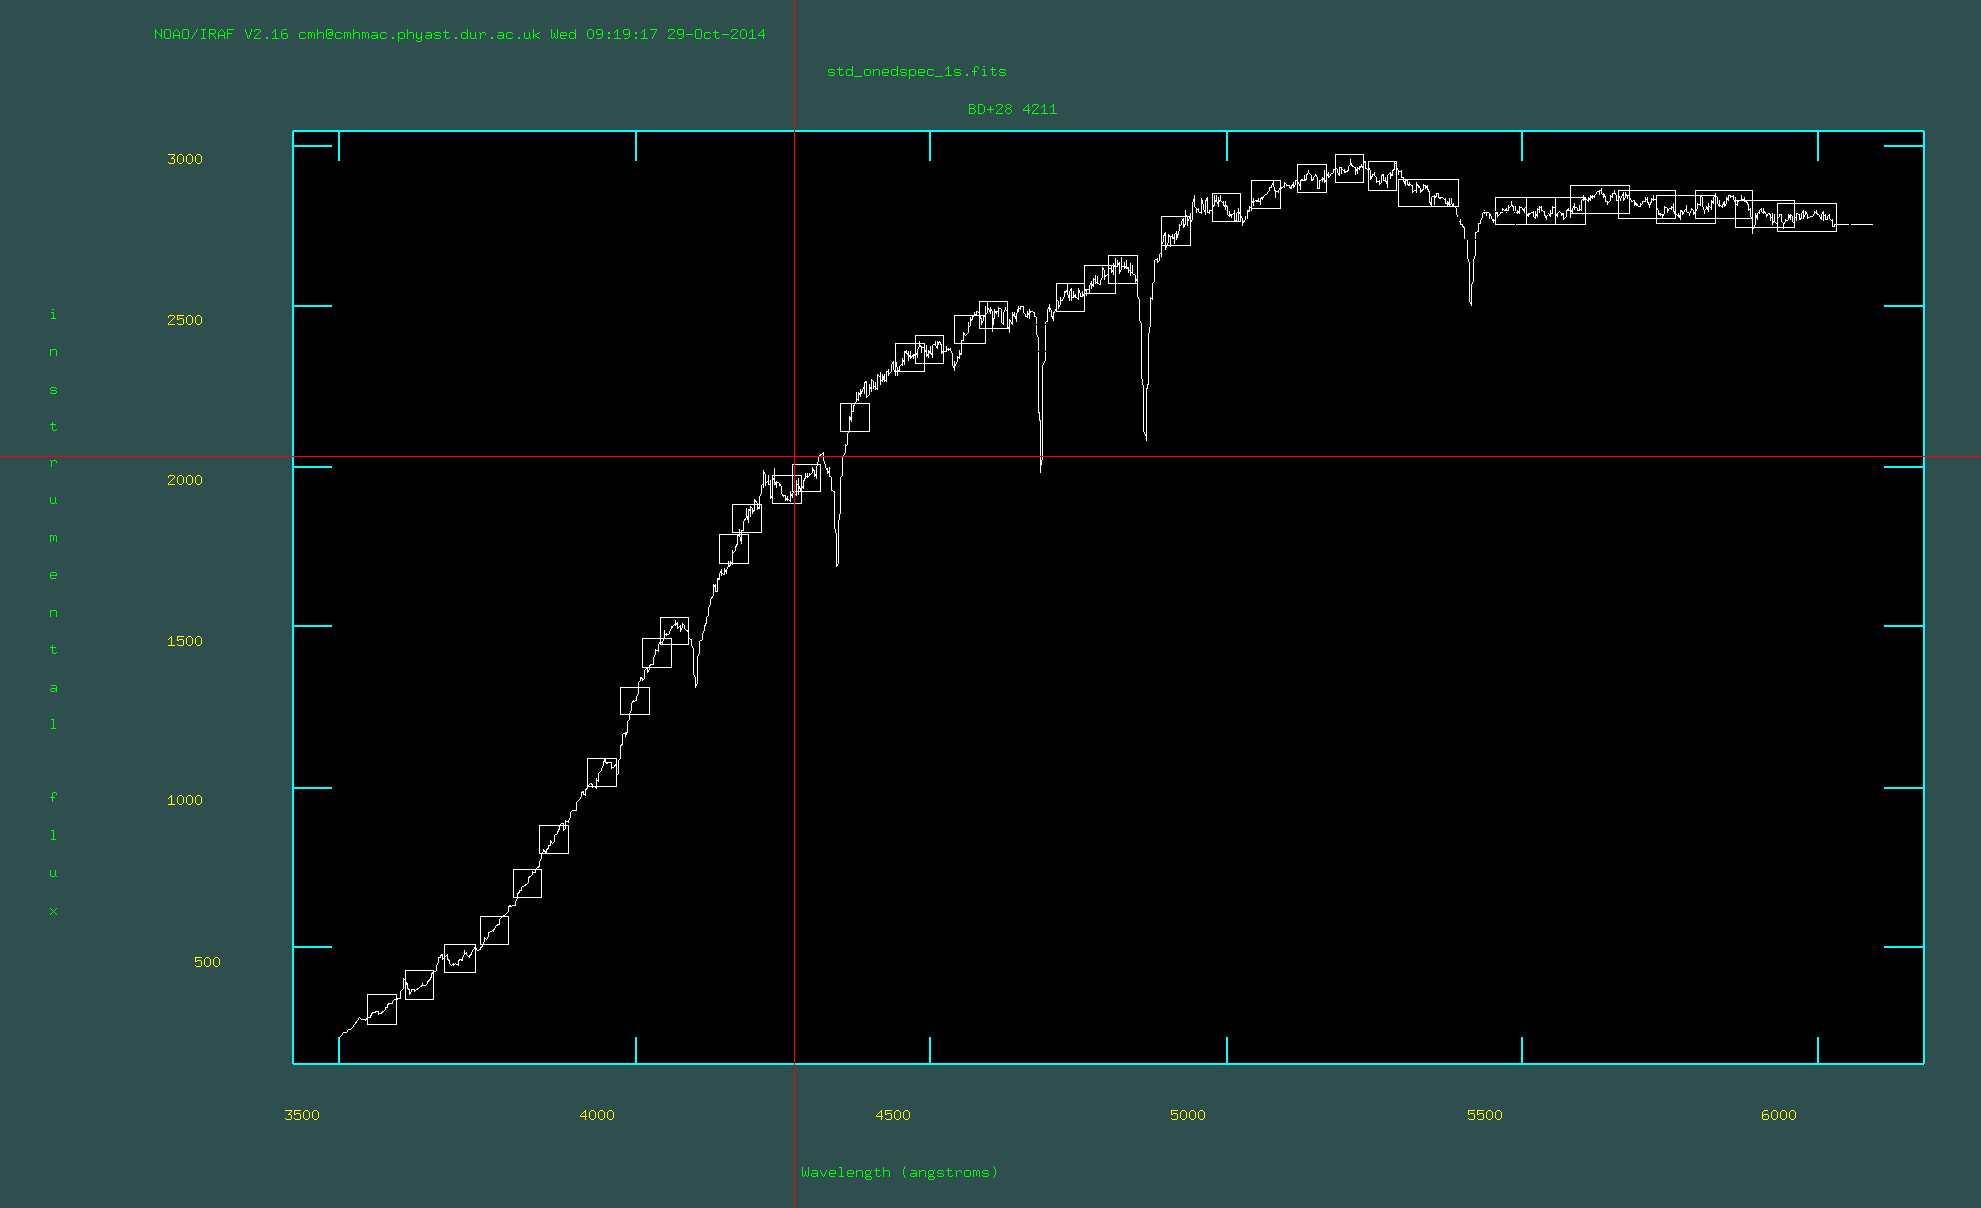Viewport: 1981px width, 1208px height.
Task: Click the 3000 y-axis flux label
Action: pyautogui.click(x=185, y=159)
